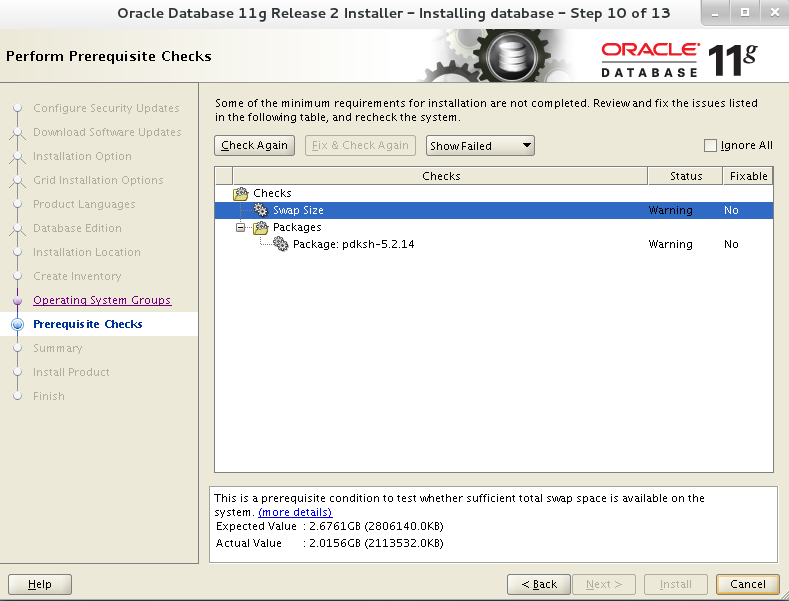This screenshot has height=601, width=789.
Task: Open the Show Failed dropdown
Action: pos(480,145)
